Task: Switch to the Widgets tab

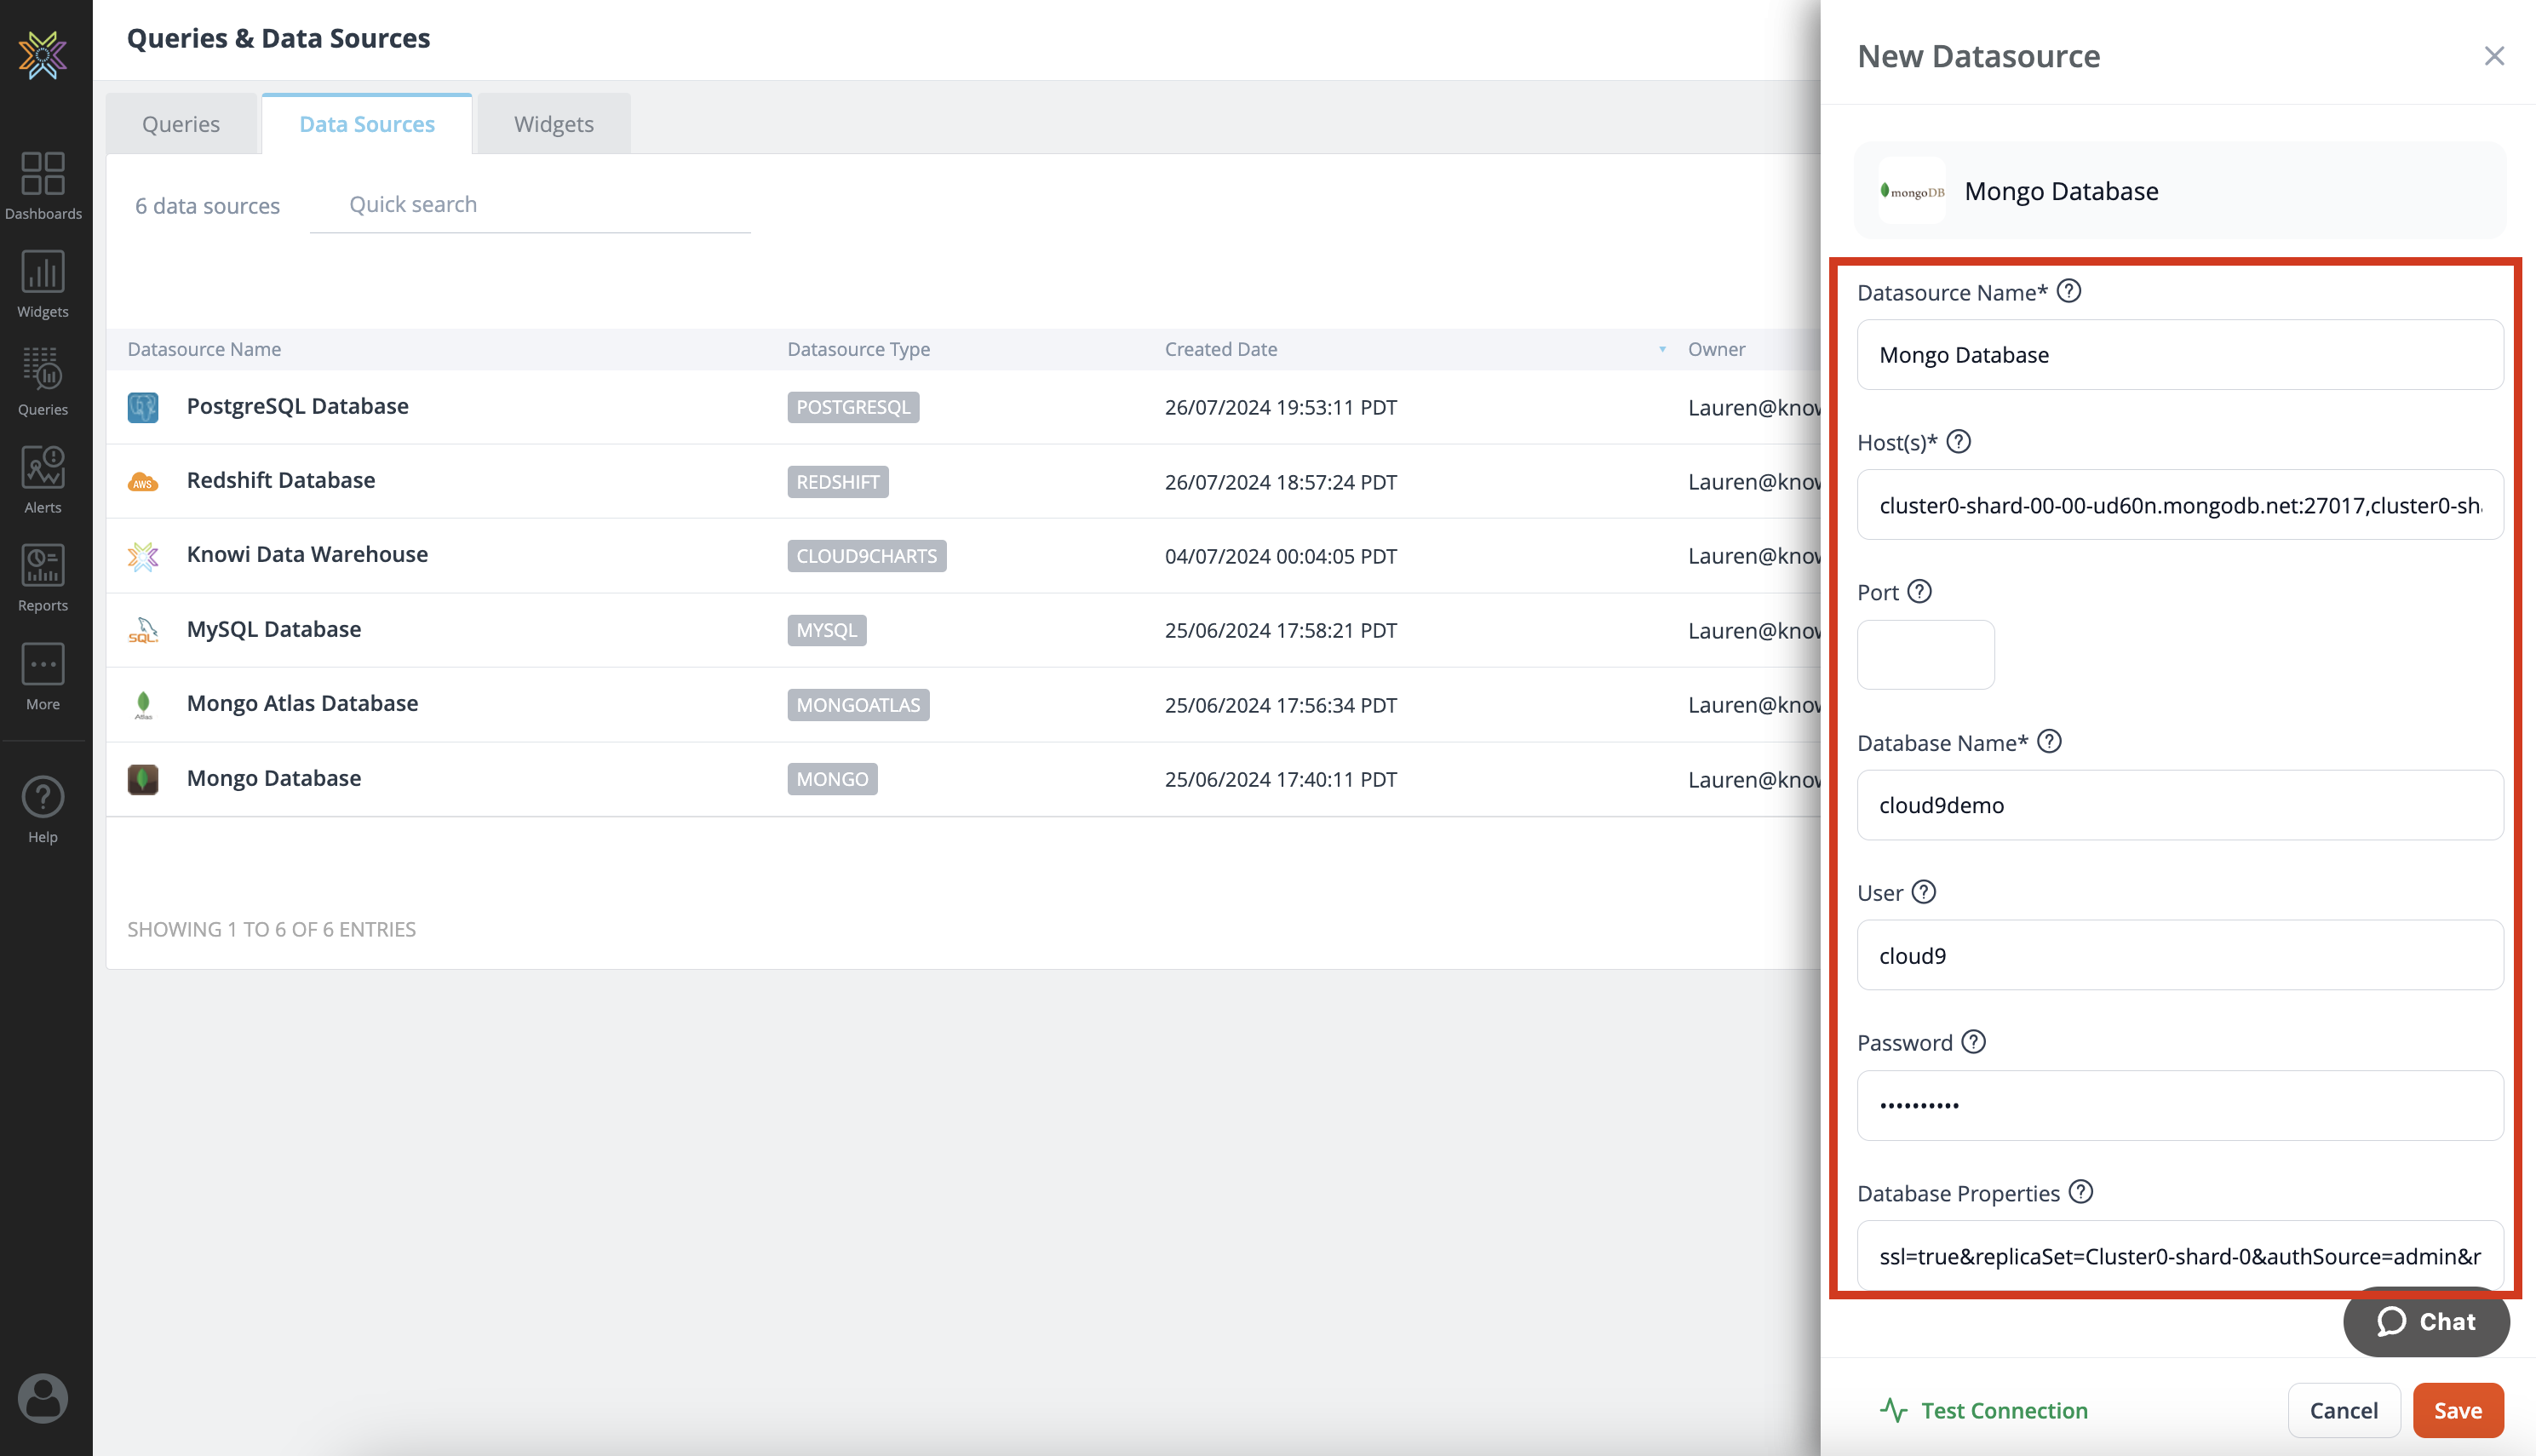Action: coord(552,123)
